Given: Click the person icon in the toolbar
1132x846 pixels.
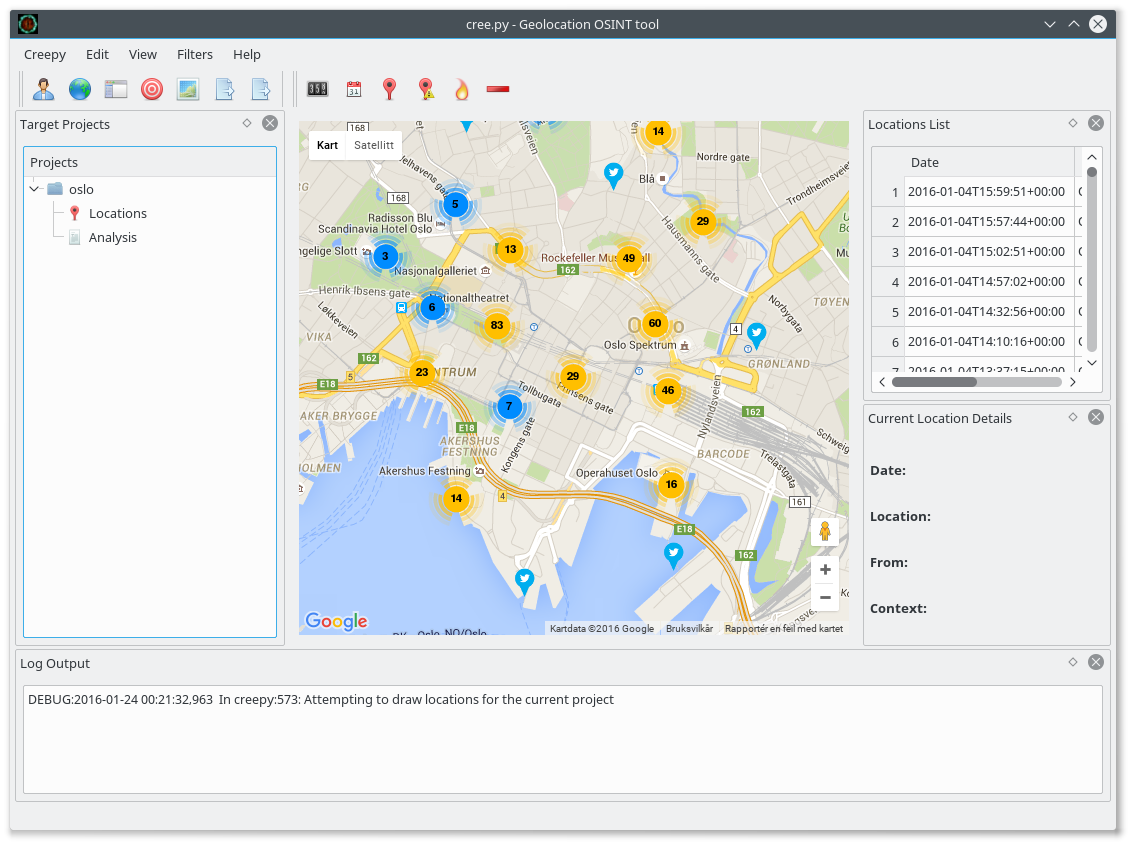Looking at the screenshot, I should pos(43,89).
